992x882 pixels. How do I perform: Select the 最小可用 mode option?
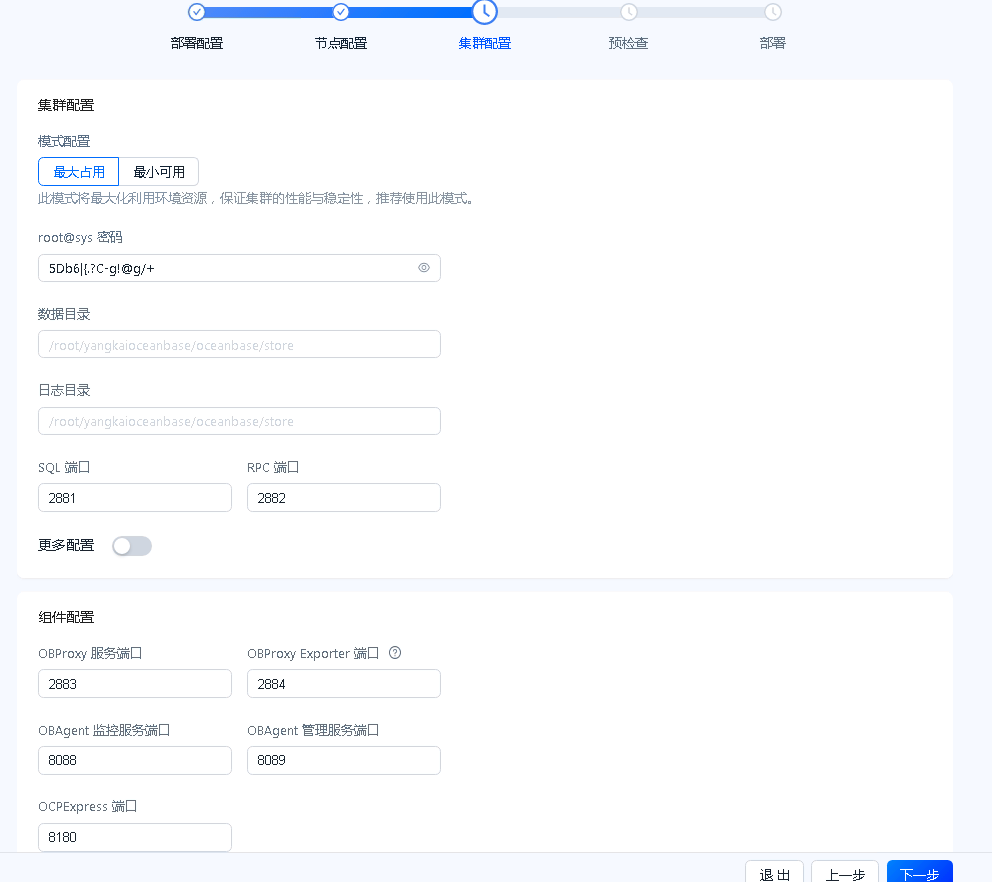(x=159, y=171)
